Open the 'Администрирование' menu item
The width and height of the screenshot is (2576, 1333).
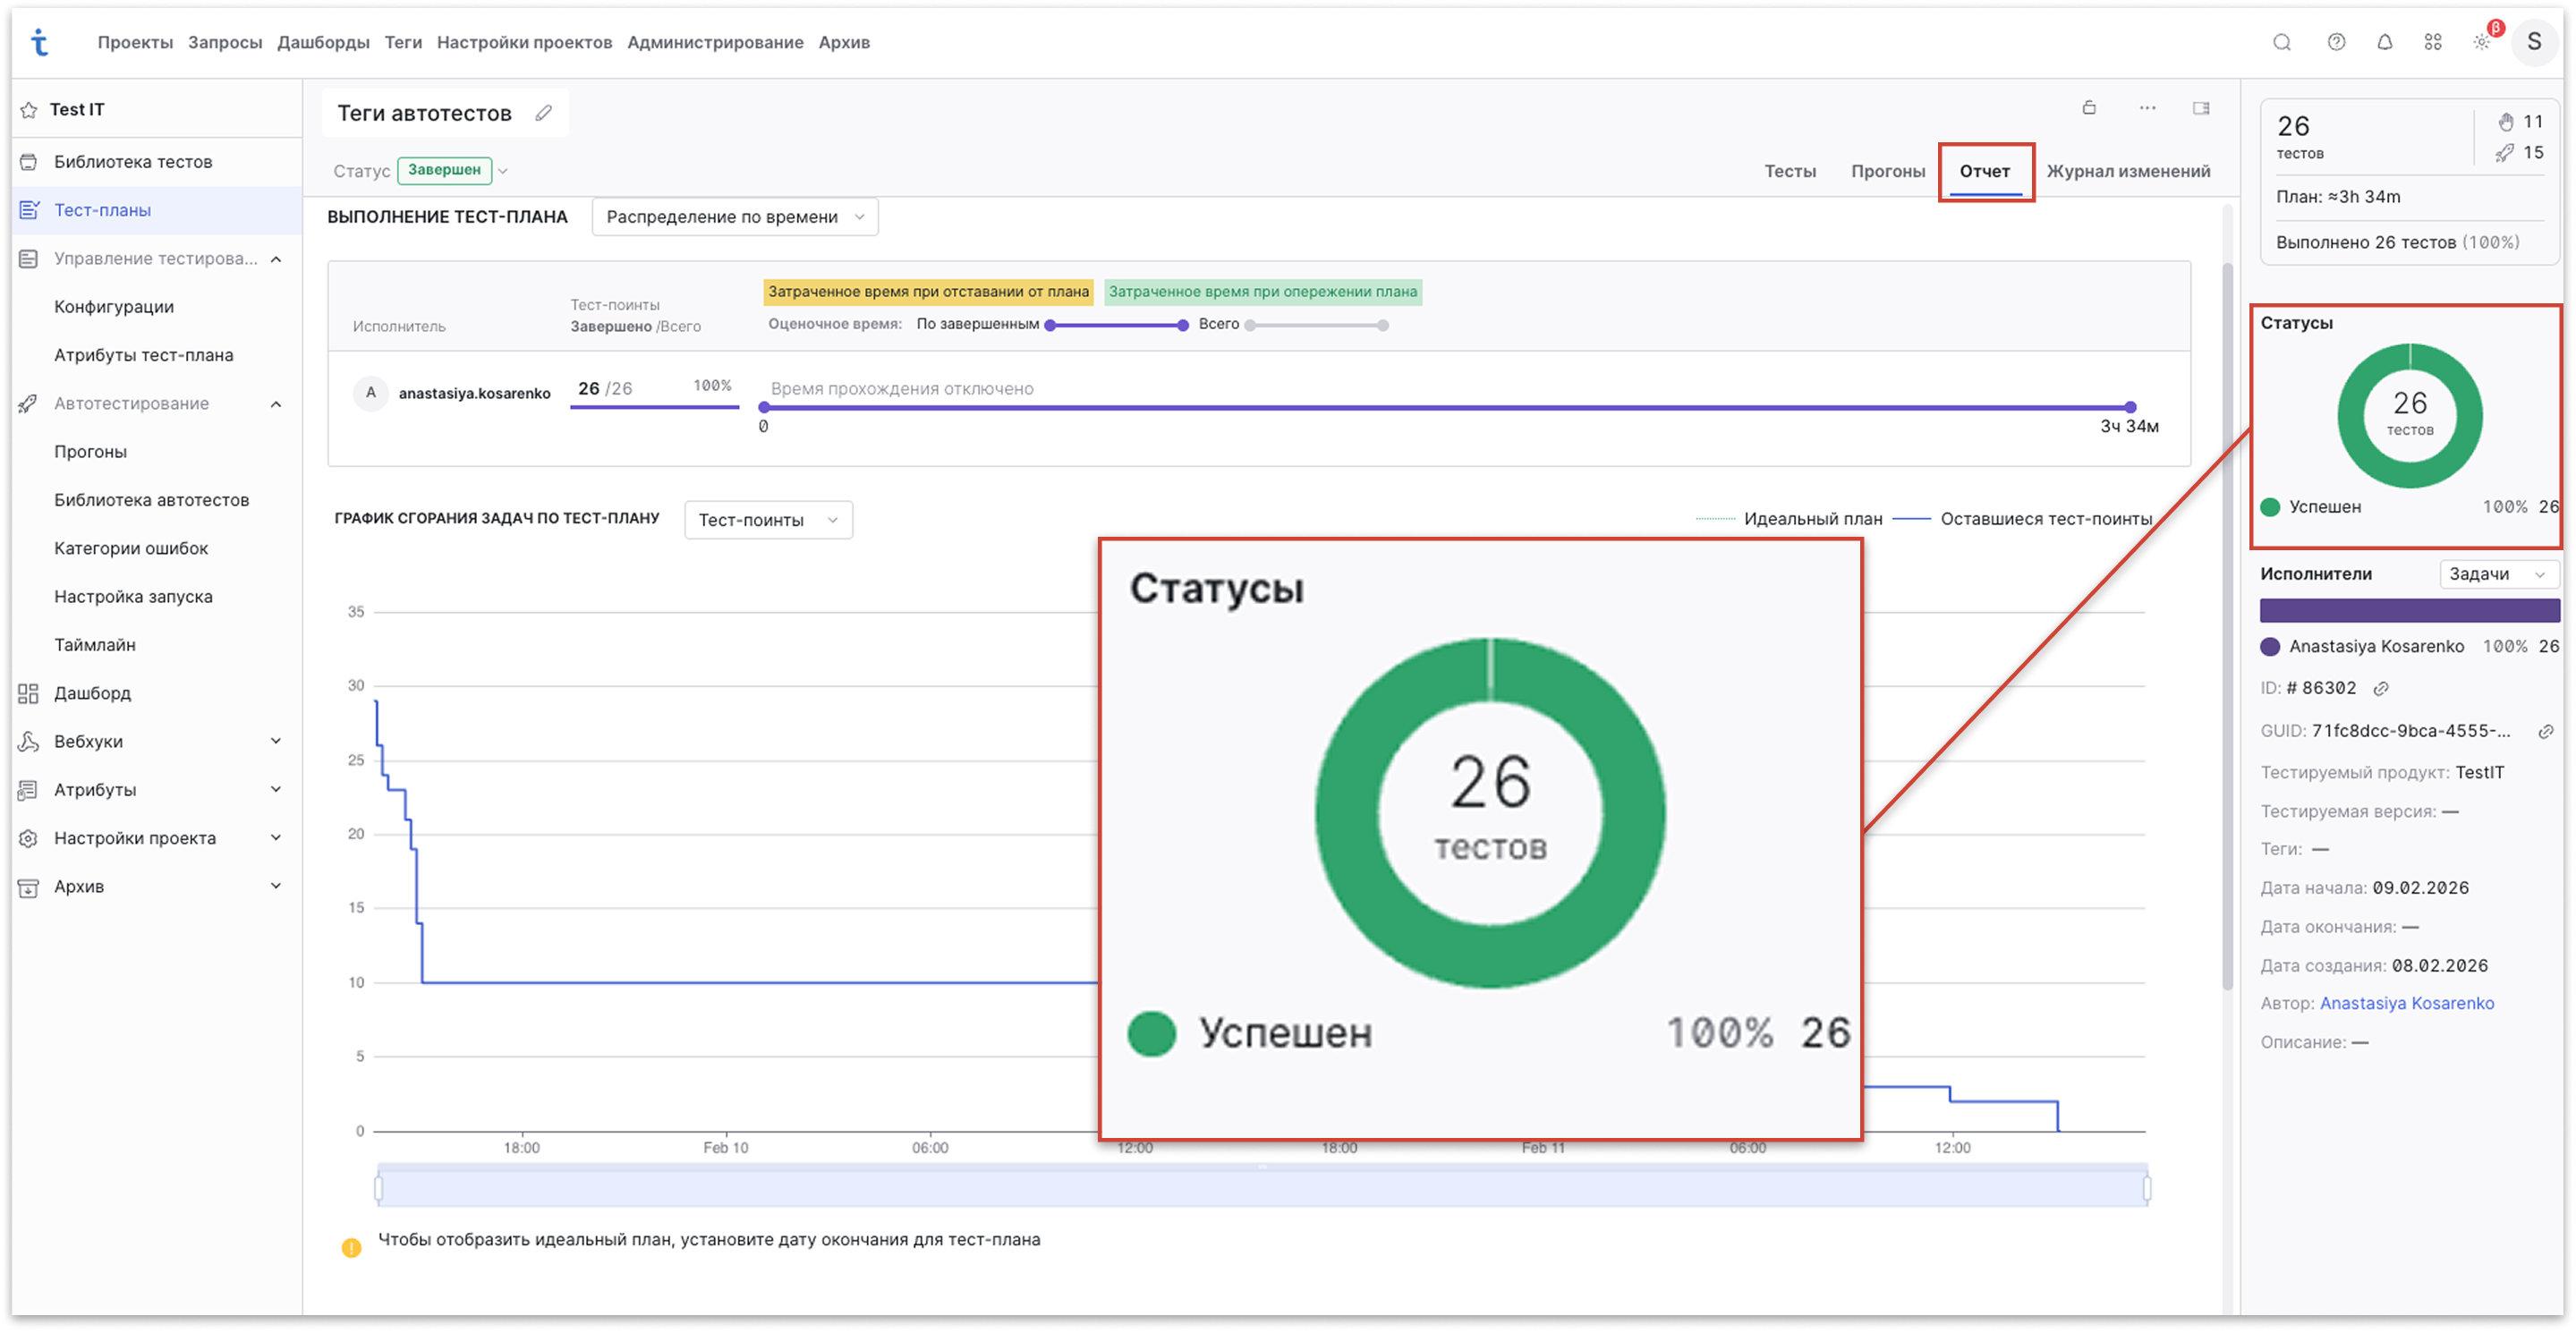(714, 42)
